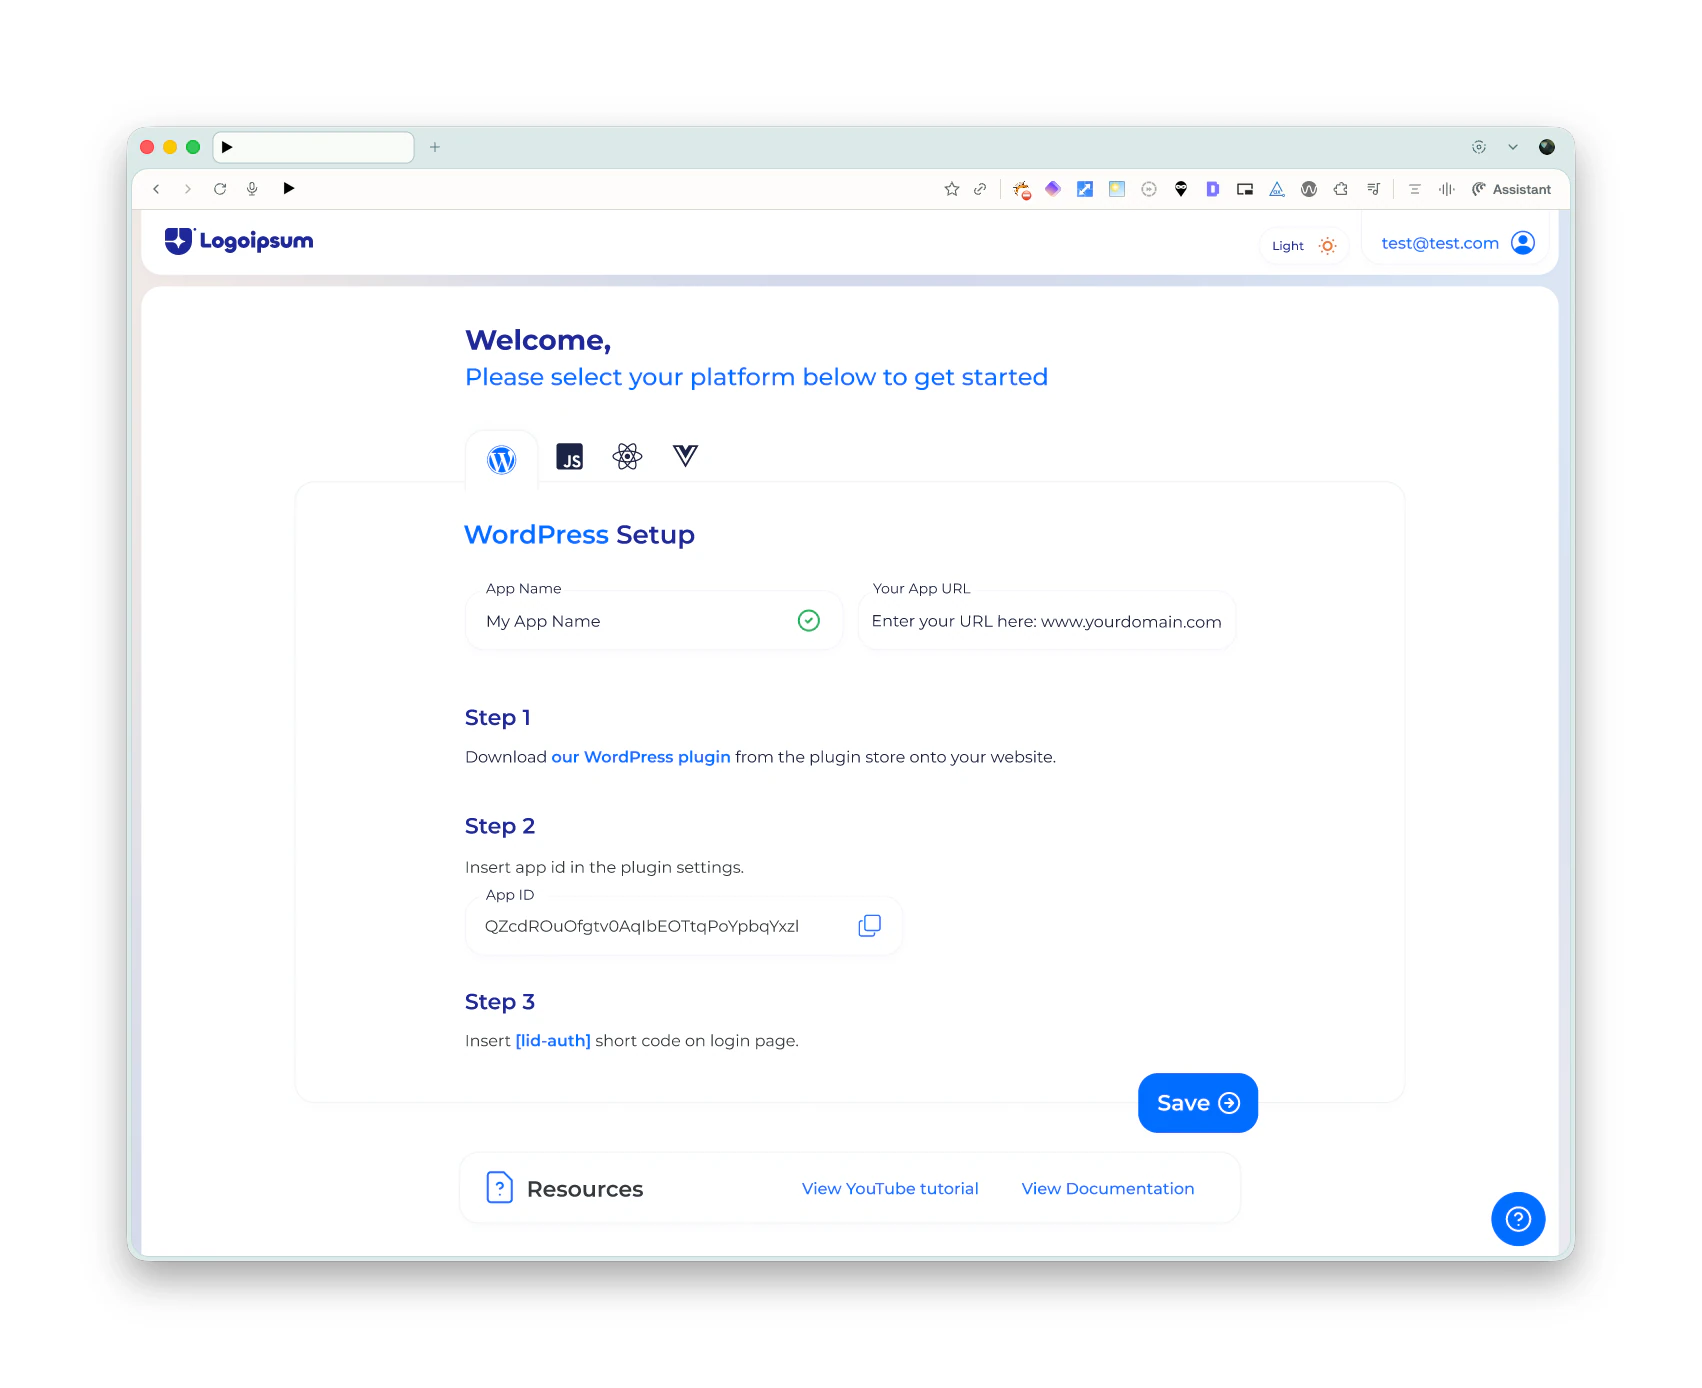This screenshot has width=1702, height=1388.
Task: Expand the tab list chevron
Action: (x=1513, y=147)
